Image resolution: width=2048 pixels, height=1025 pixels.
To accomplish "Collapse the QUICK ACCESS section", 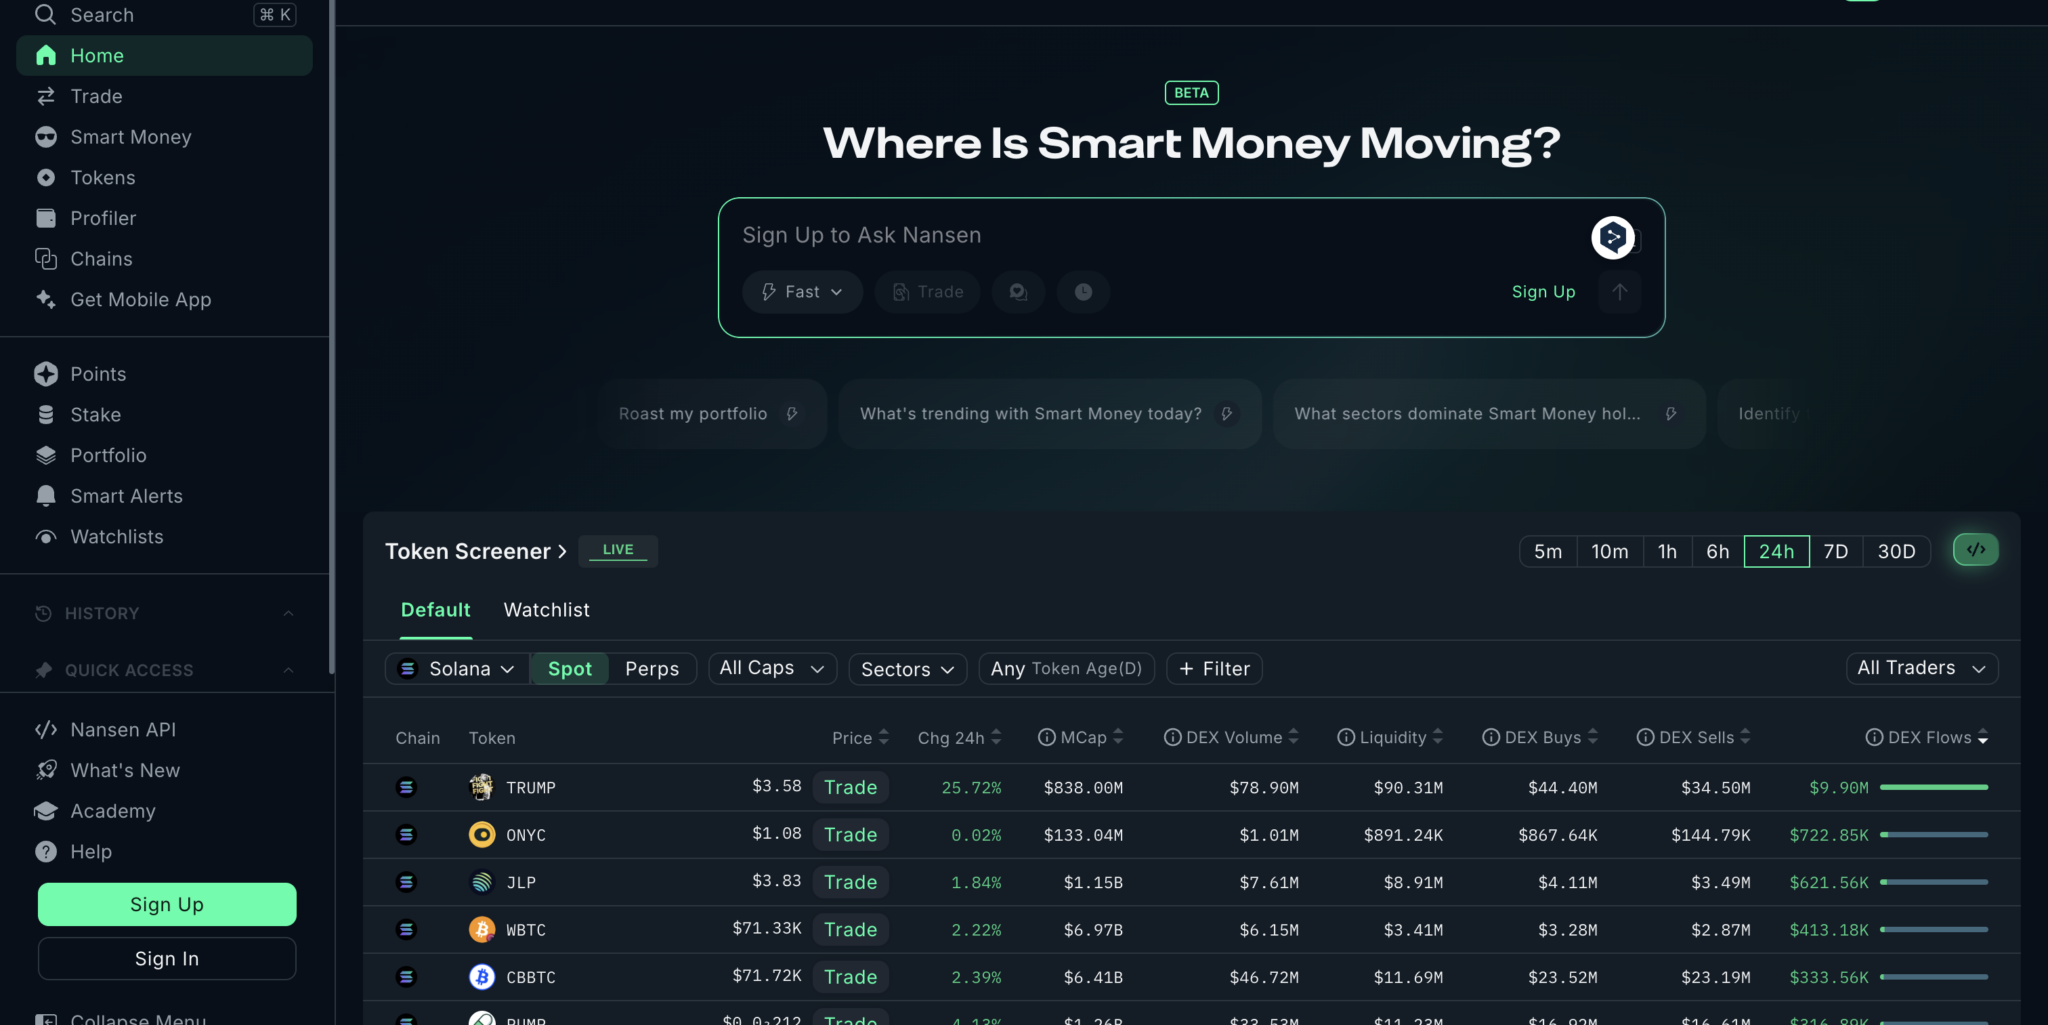I will tap(288, 670).
